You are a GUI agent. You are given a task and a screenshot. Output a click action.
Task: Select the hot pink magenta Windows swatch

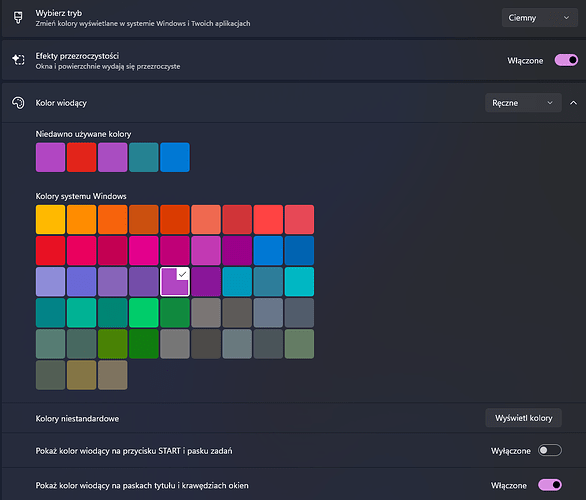pyautogui.click(x=144, y=250)
